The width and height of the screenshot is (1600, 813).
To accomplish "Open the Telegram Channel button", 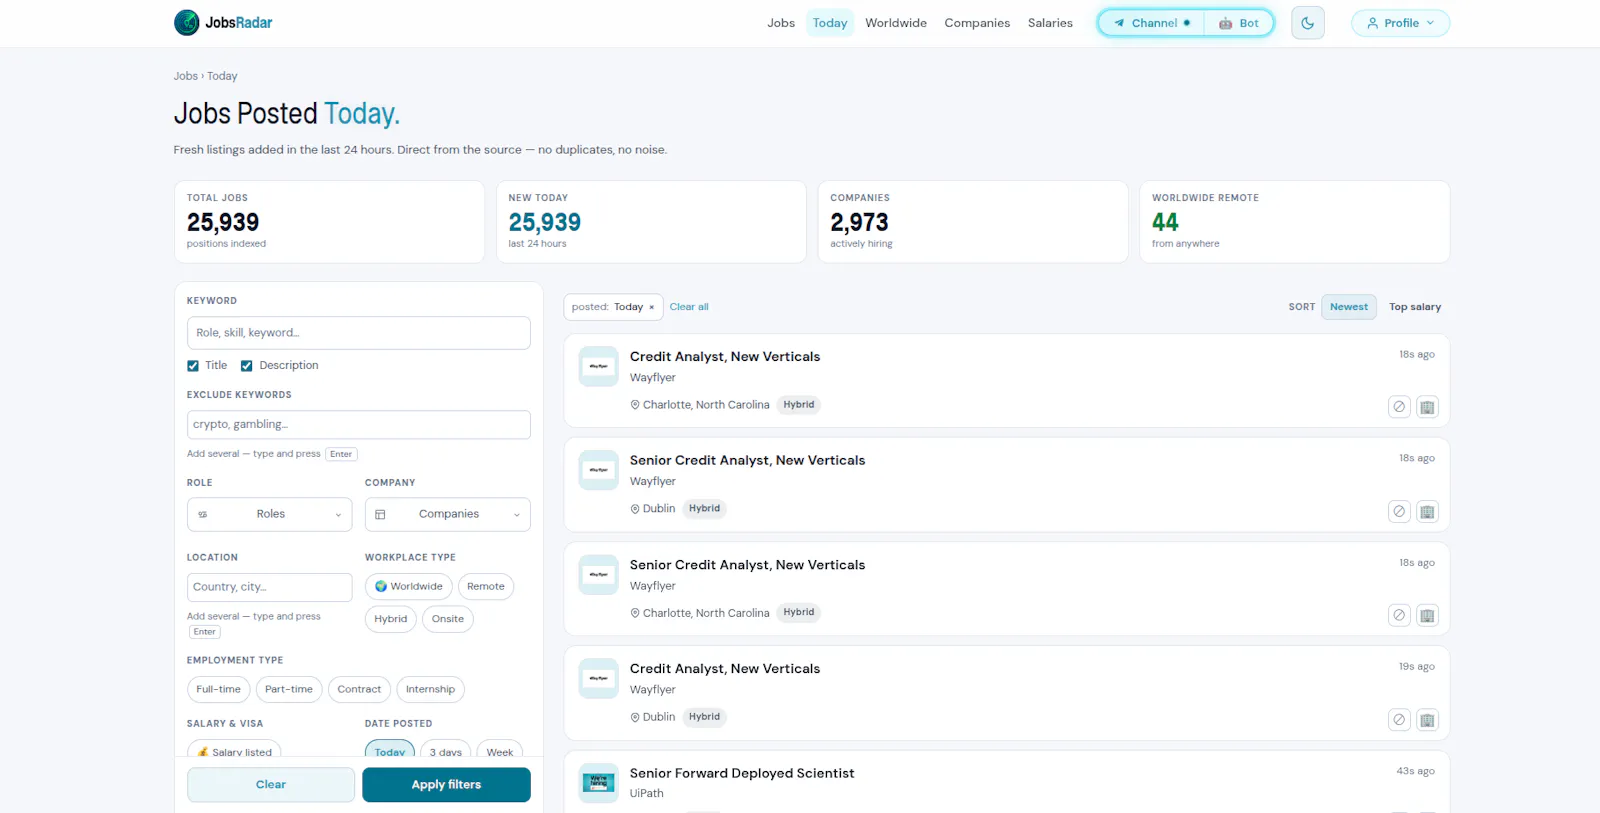I will 1152,23.
